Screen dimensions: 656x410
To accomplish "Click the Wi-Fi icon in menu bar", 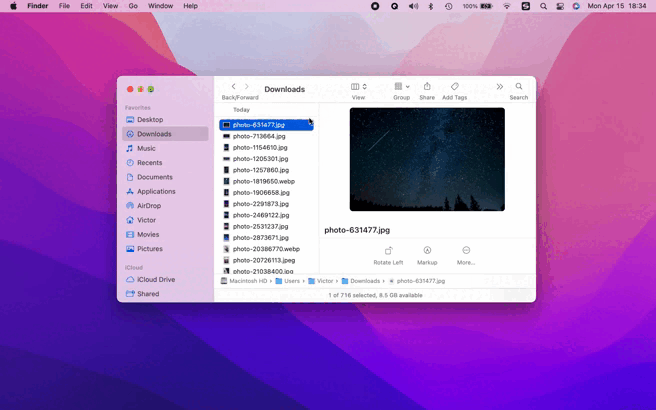I will click(507, 6).
